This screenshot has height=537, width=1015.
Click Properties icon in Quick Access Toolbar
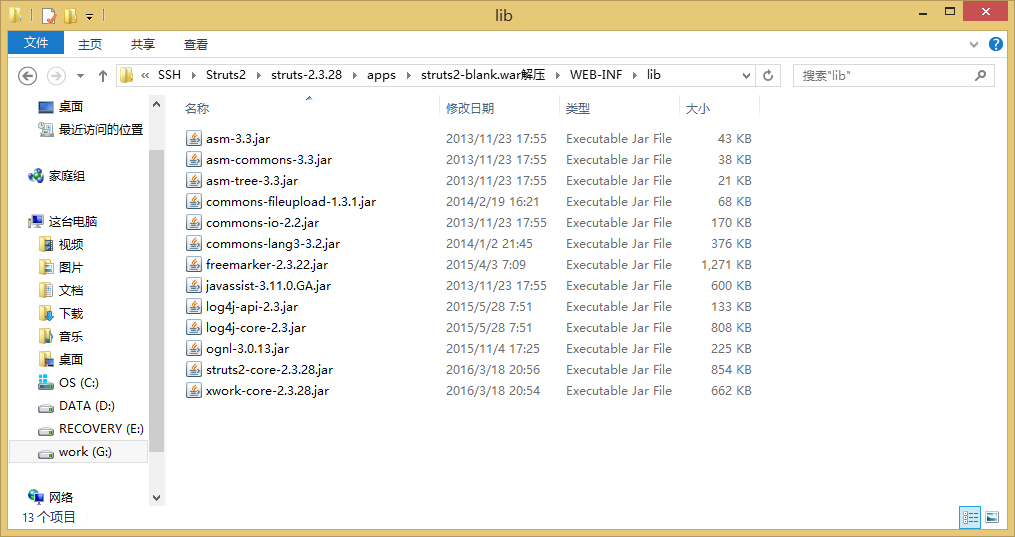[49, 15]
